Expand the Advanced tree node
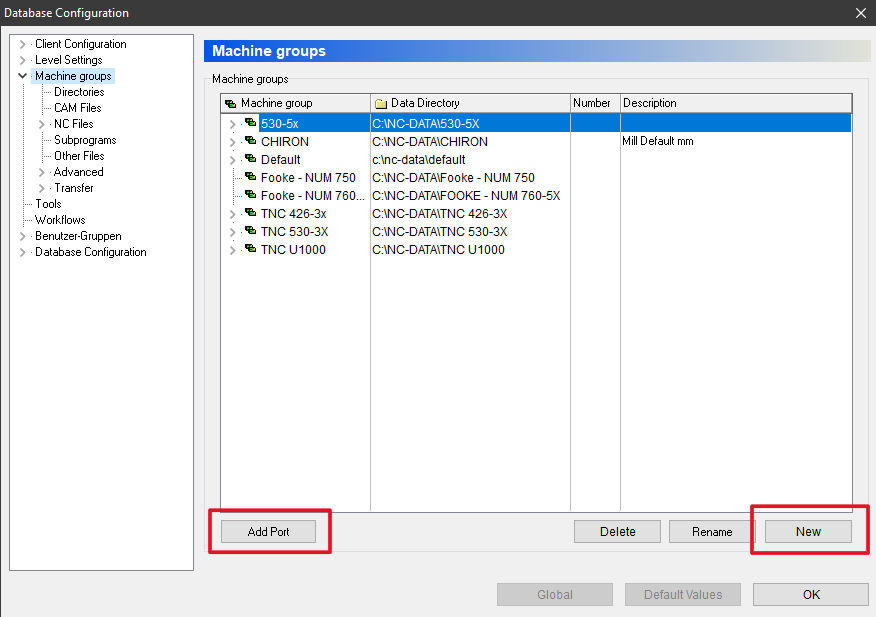876x617 pixels. click(x=41, y=172)
